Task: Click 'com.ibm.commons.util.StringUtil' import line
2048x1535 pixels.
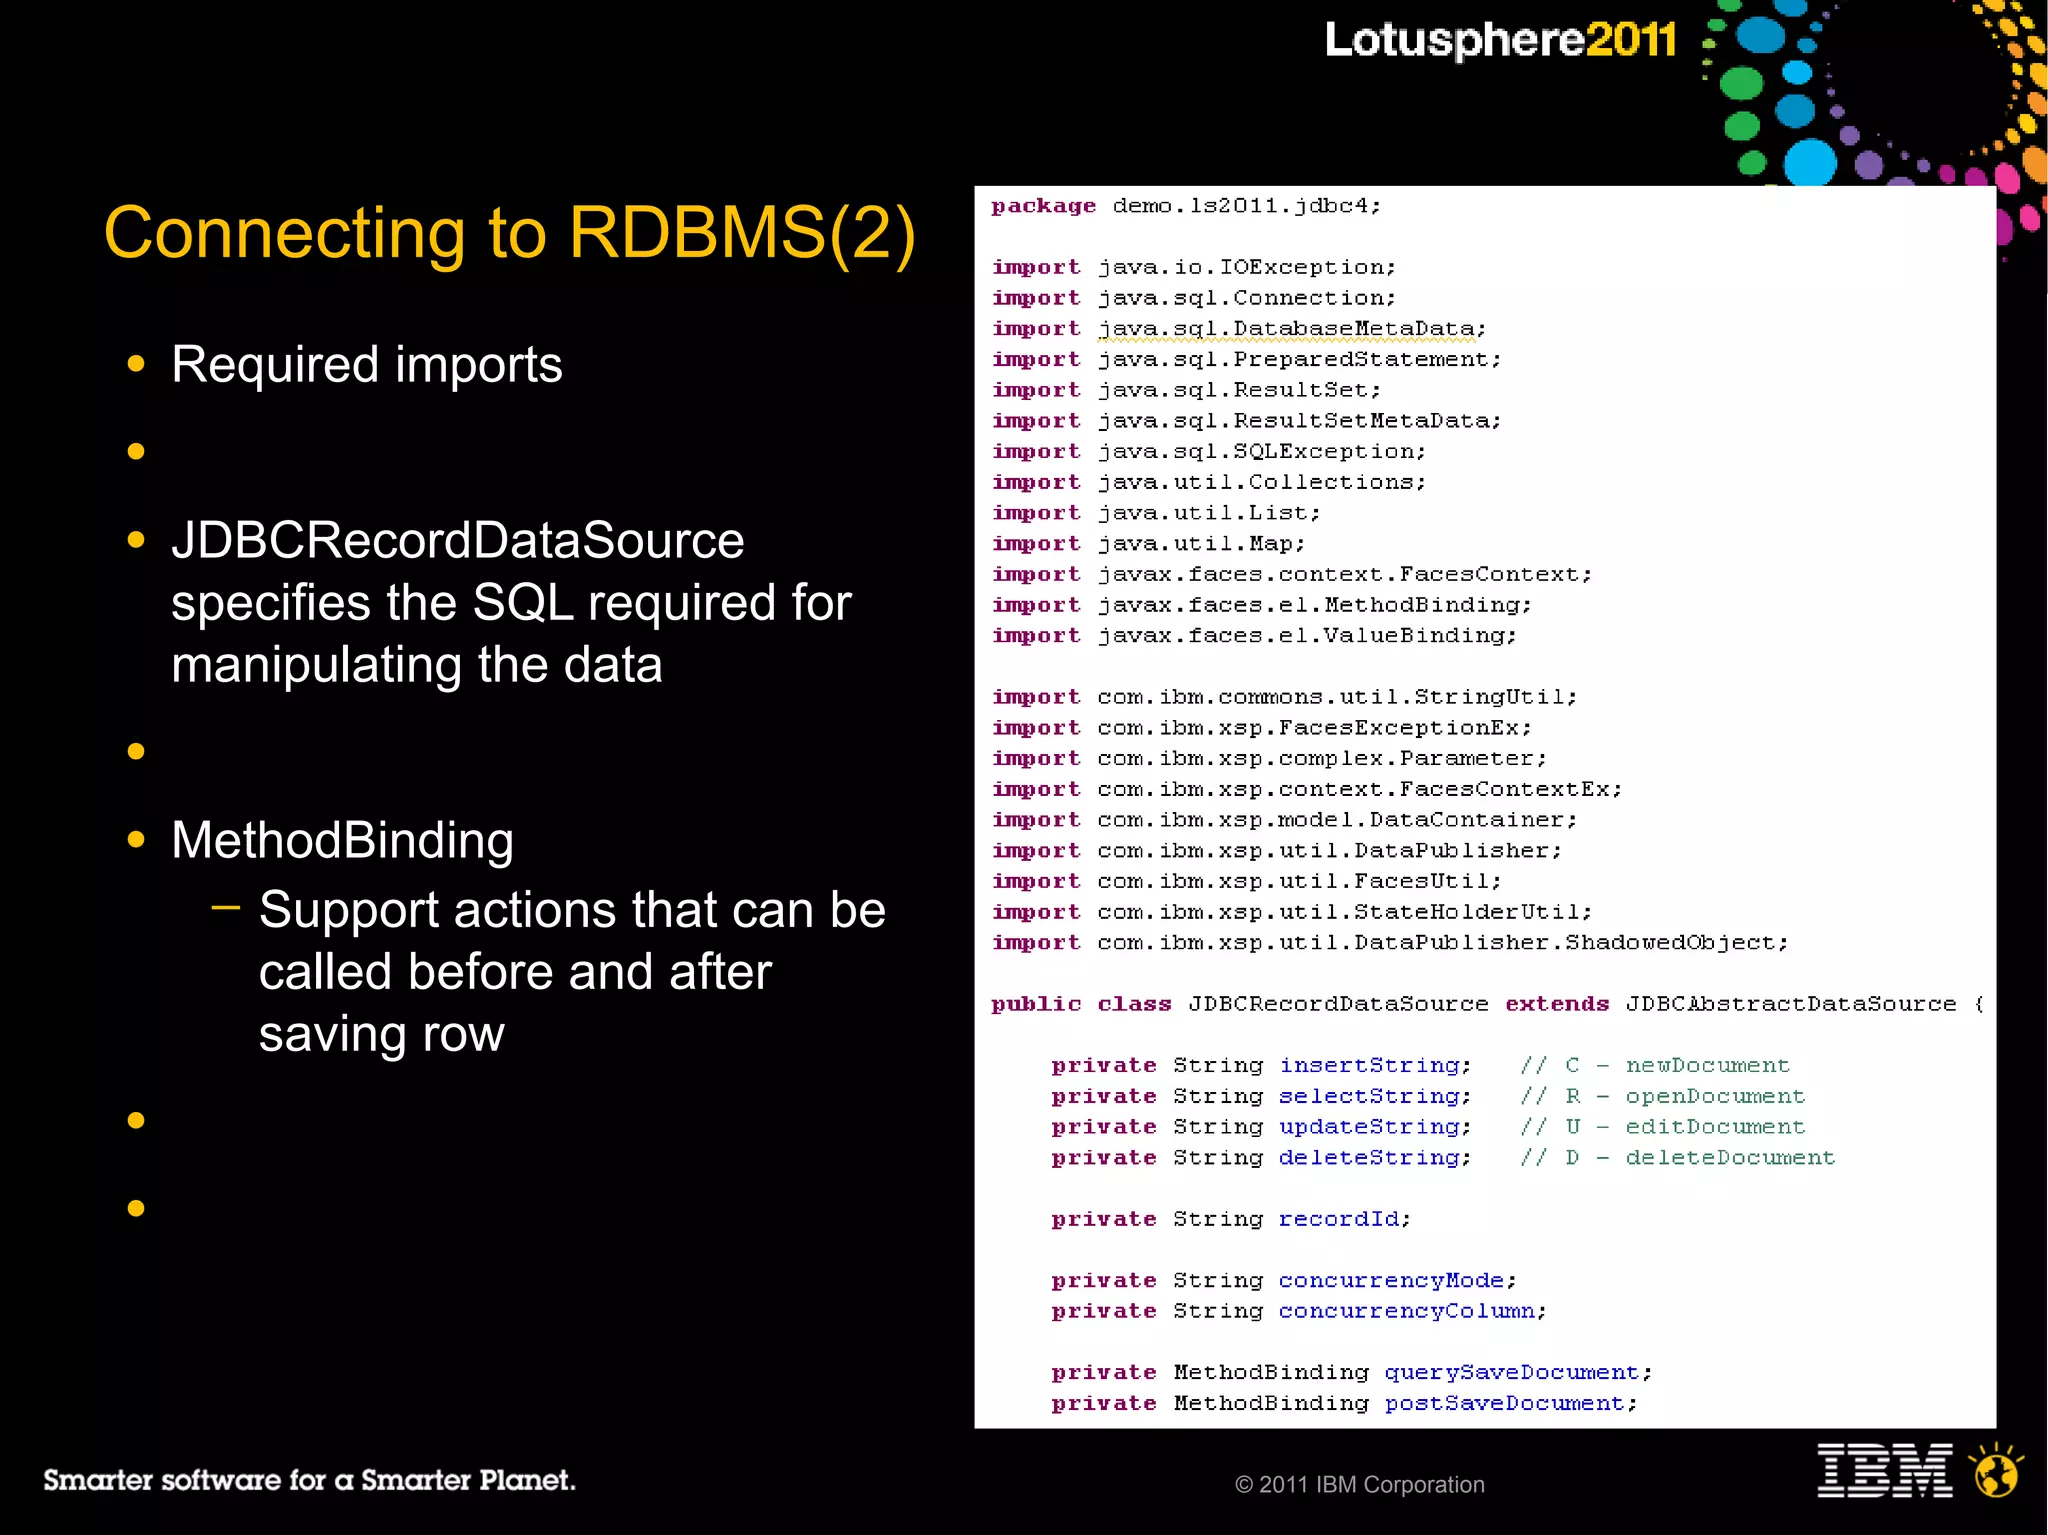Action: point(1284,697)
